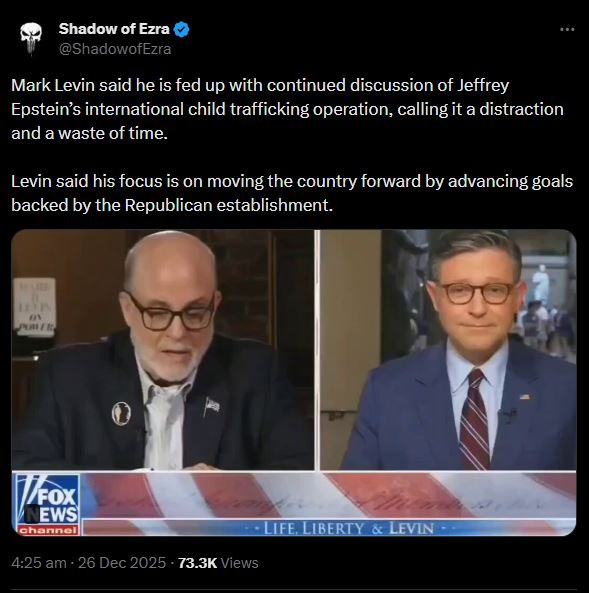This screenshot has width=589, height=593.
Task: Click the right video pane with blue-suited man
Action: [448, 350]
